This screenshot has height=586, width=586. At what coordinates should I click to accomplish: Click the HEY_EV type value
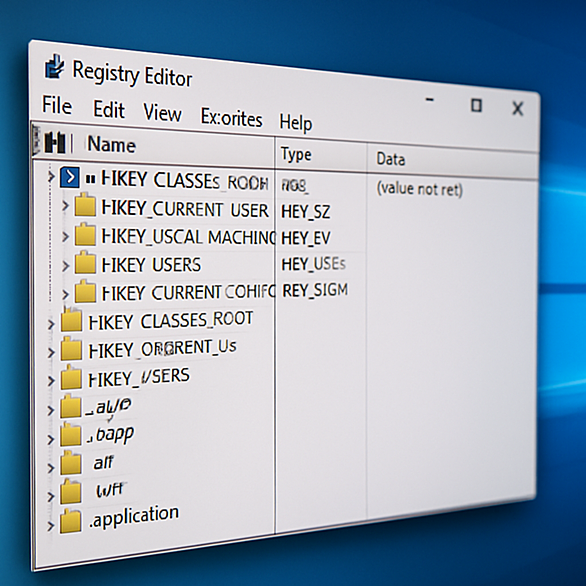click(x=306, y=238)
